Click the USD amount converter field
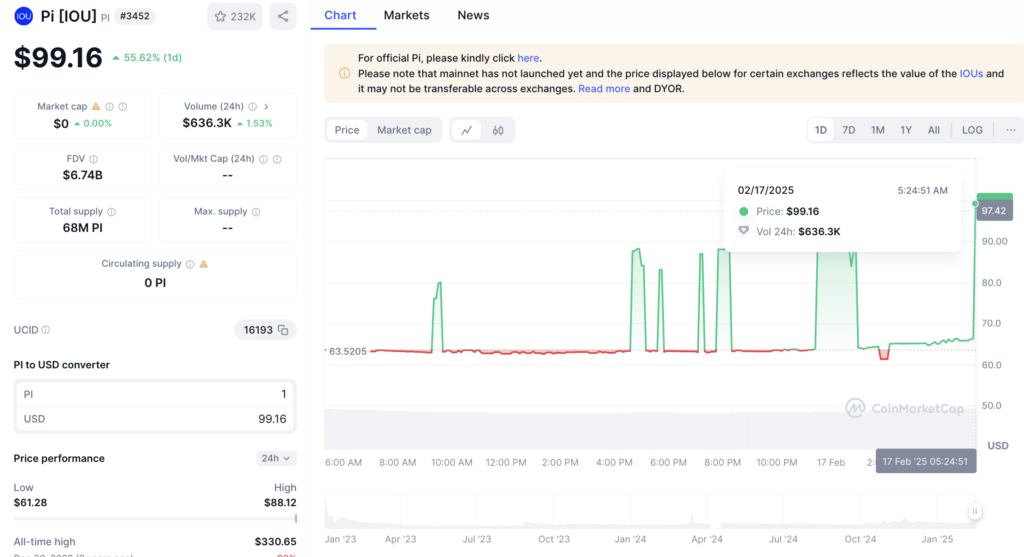Image resolution: width=1024 pixels, height=557 pixels. [x=155, y=419]
